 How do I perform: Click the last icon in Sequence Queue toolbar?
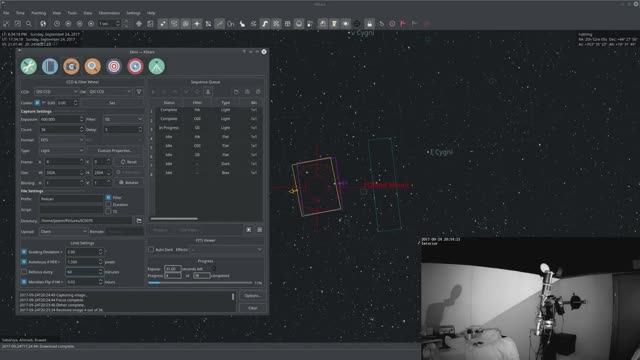[258, 92]
